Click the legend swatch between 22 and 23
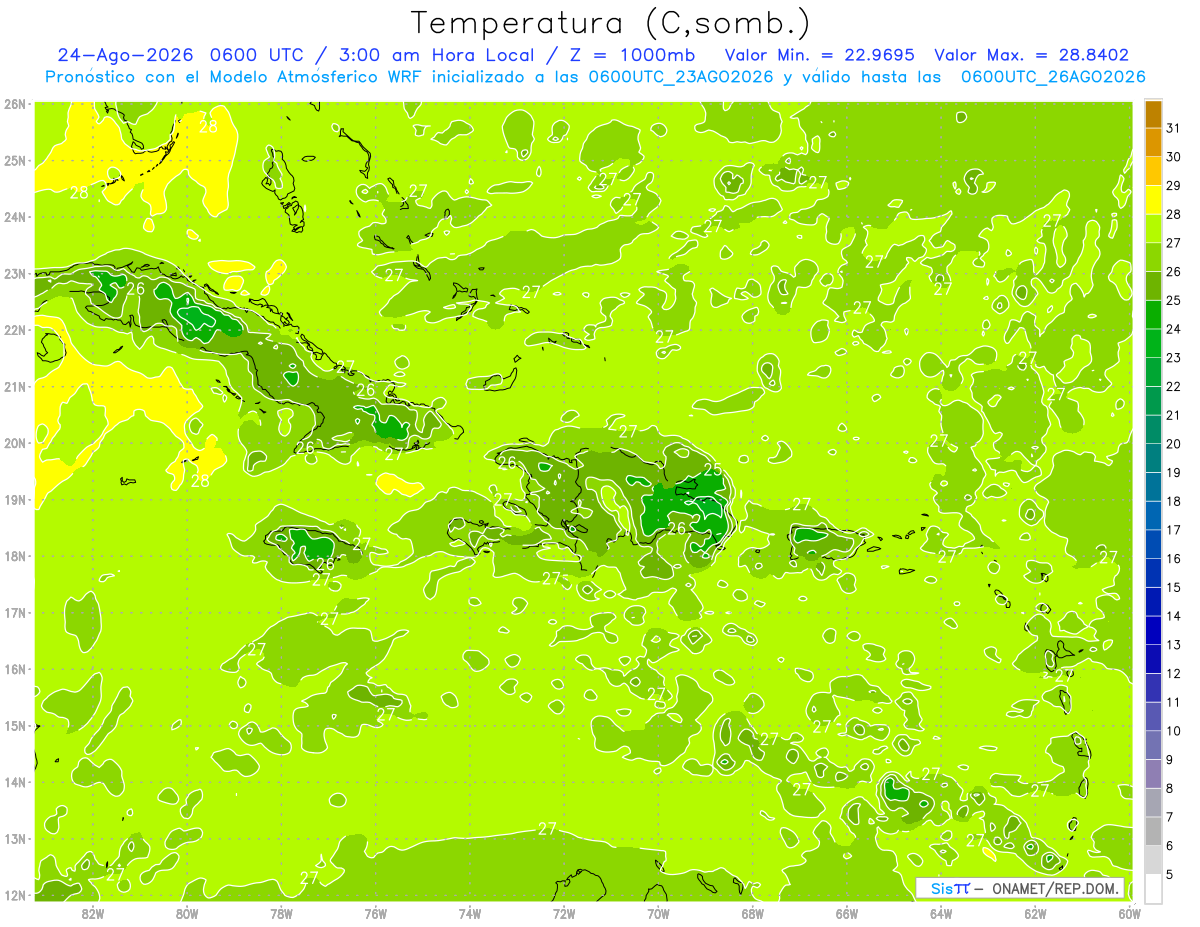The height and width of the screenshot is (927, 1200). coord(1153,372)
